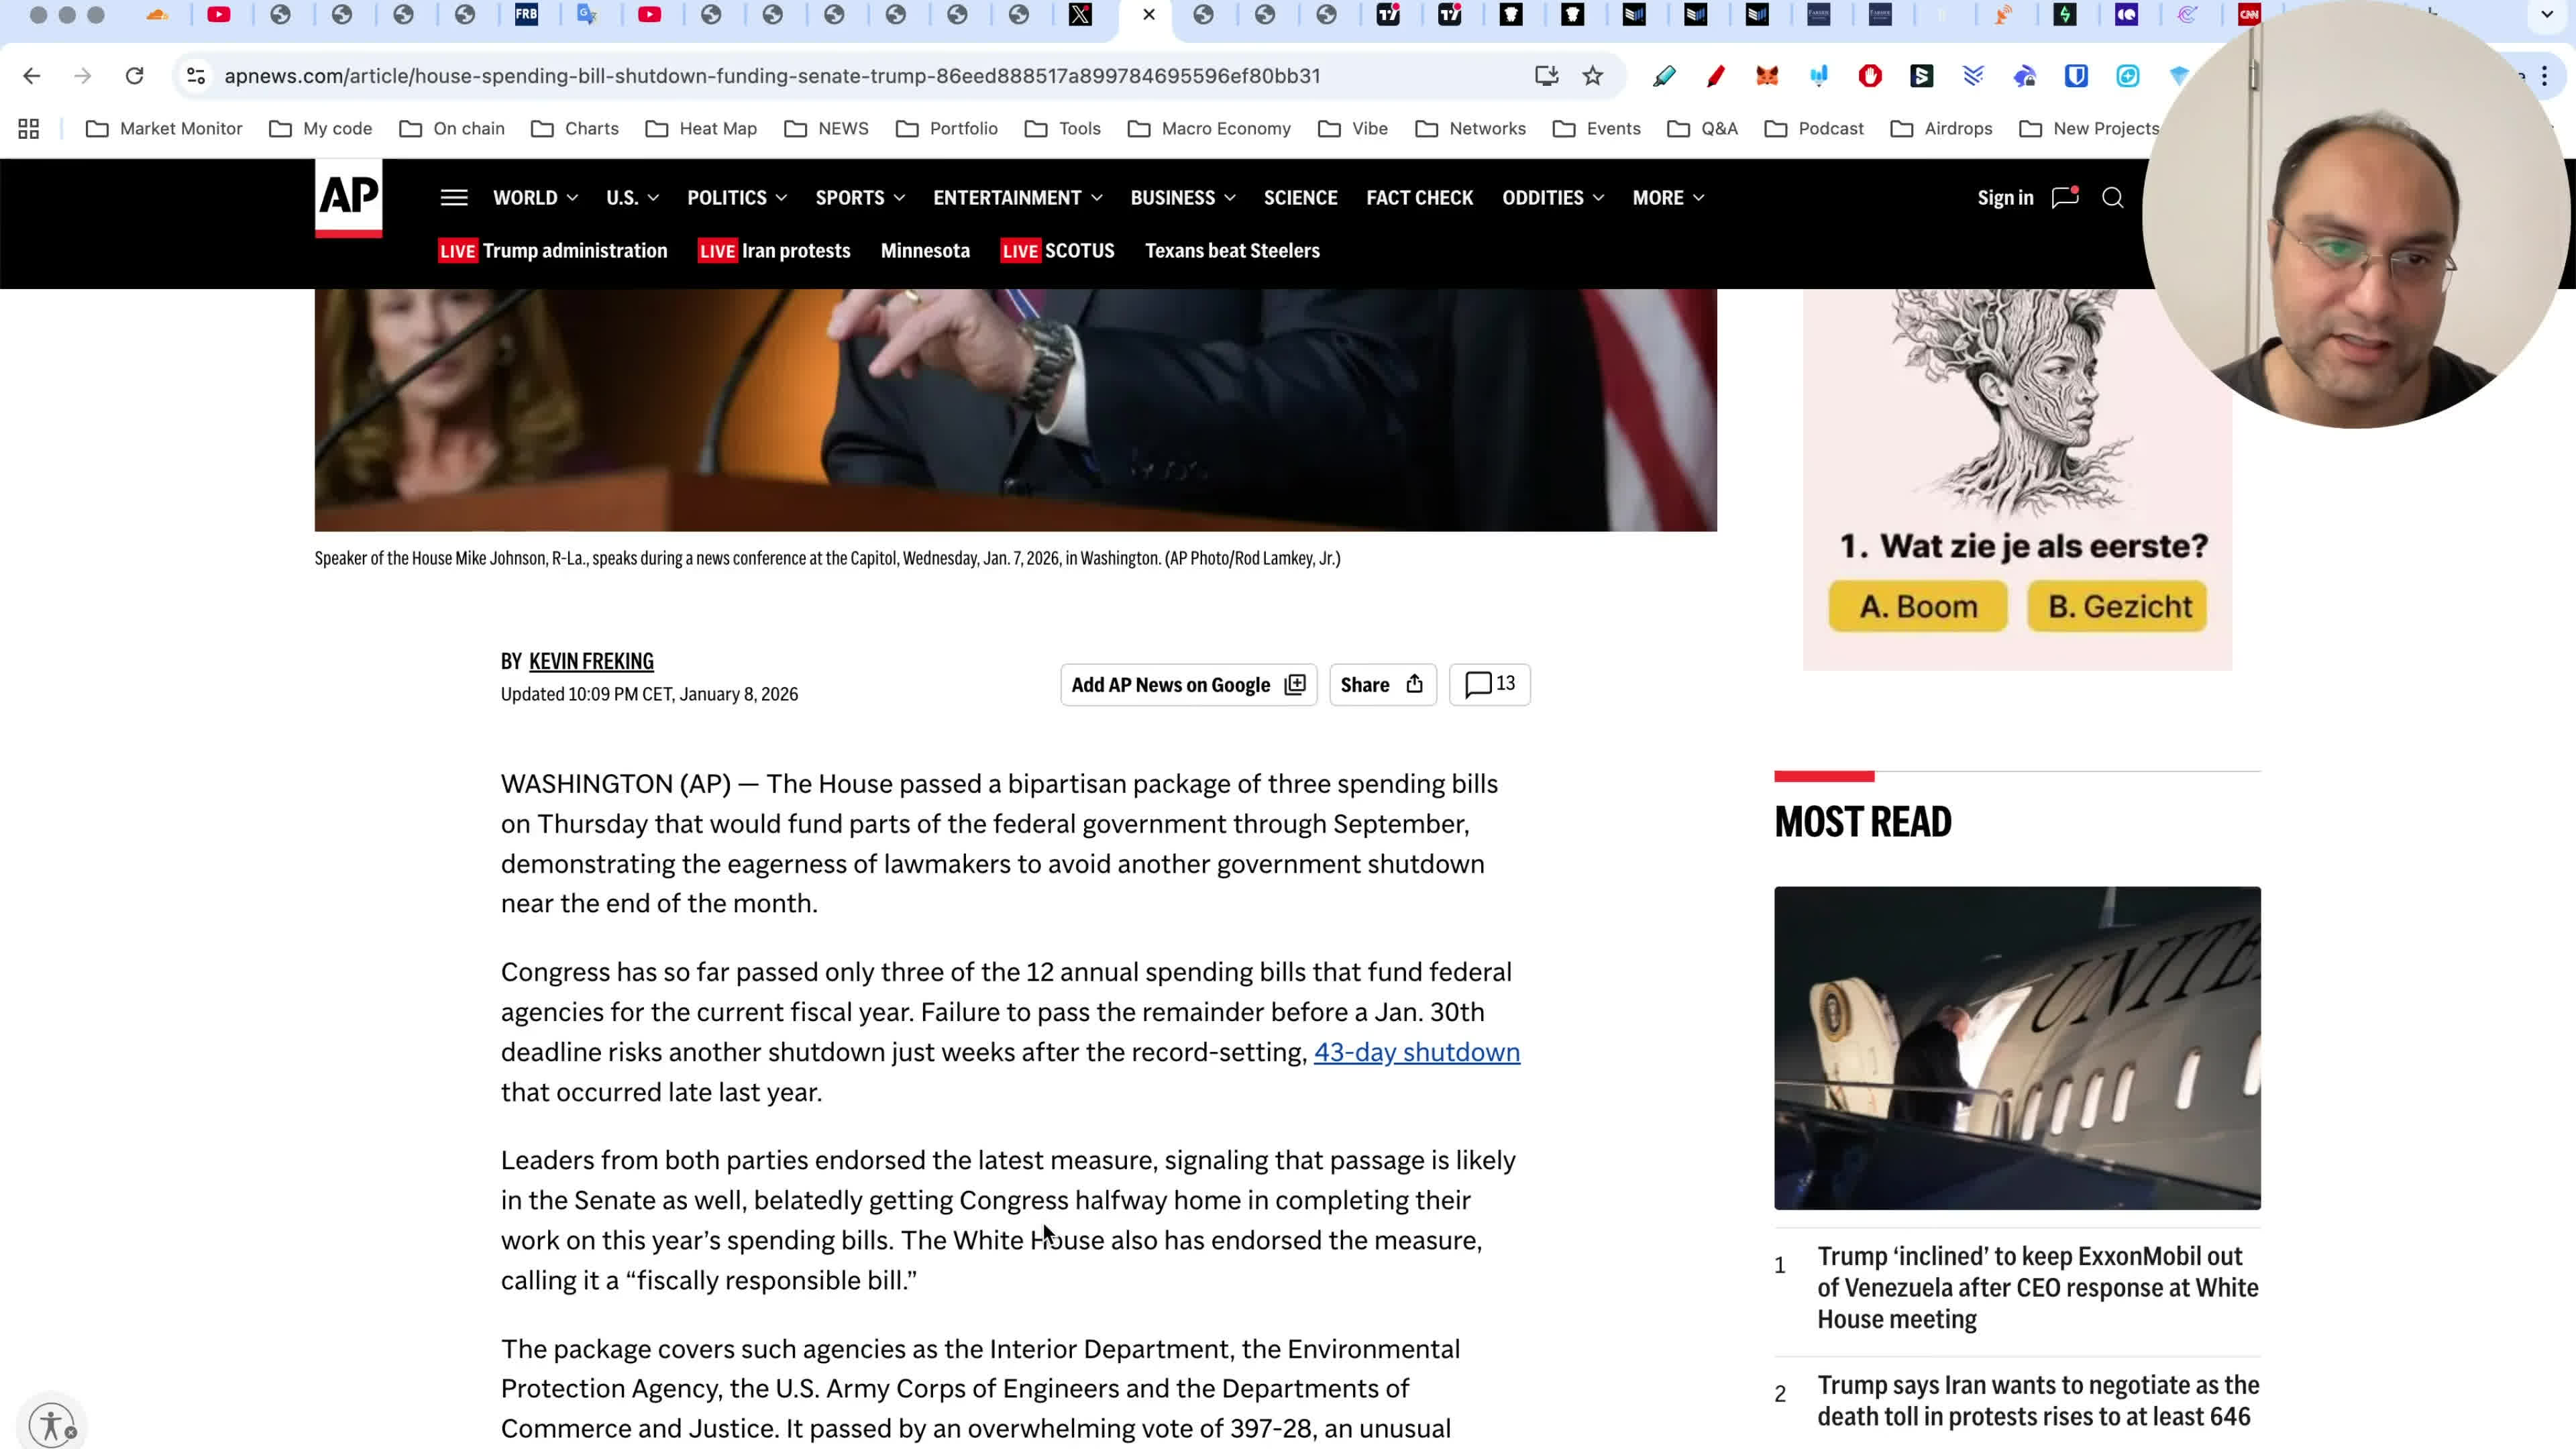Click the AP logo to go home
This screenshot has width=2576, height=1449.
(x=348, y=197)
